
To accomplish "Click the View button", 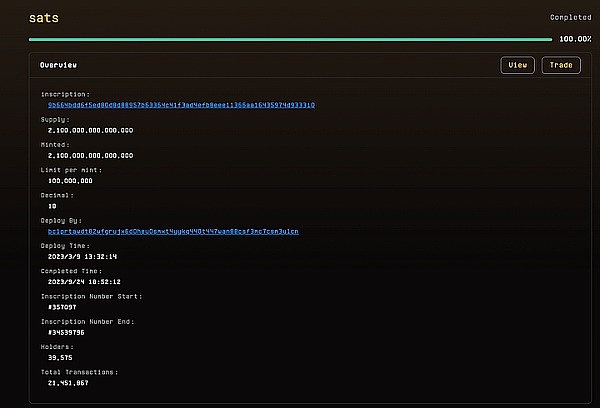I will (x=517, y=65).
